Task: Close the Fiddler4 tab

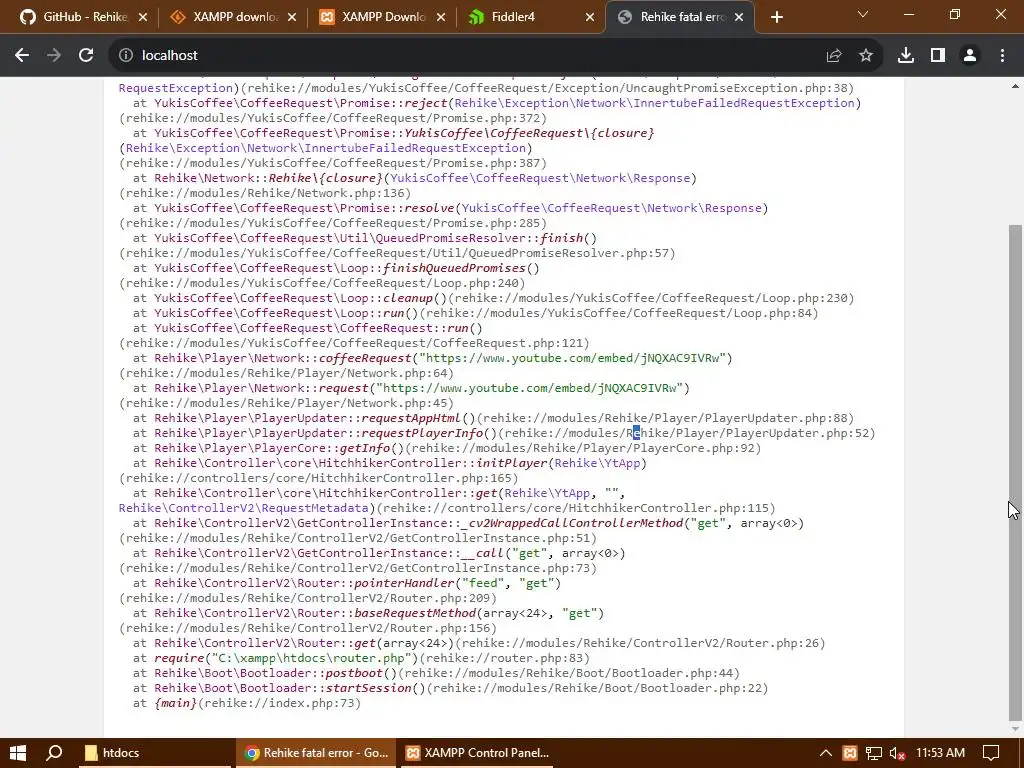Action: pyautogui.click(x=590, y=17)
